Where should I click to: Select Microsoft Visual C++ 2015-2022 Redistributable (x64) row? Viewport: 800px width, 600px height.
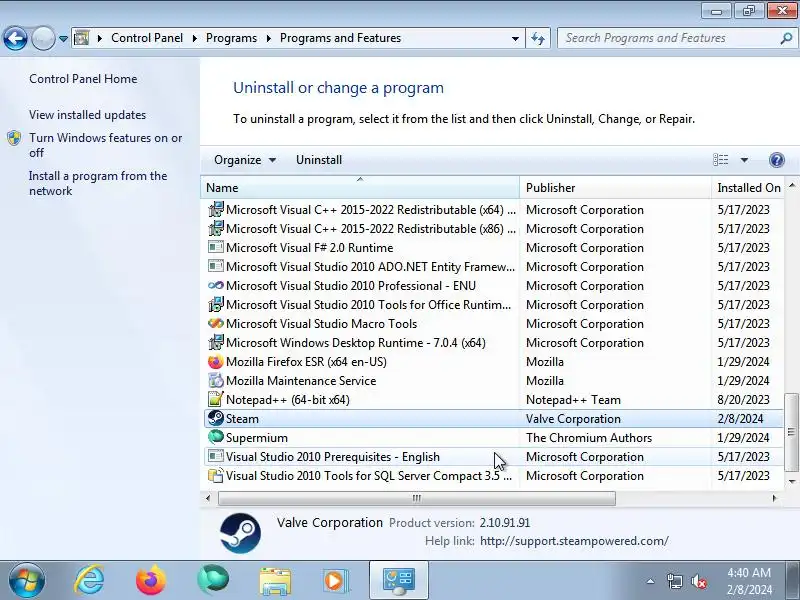coord(493,210)
